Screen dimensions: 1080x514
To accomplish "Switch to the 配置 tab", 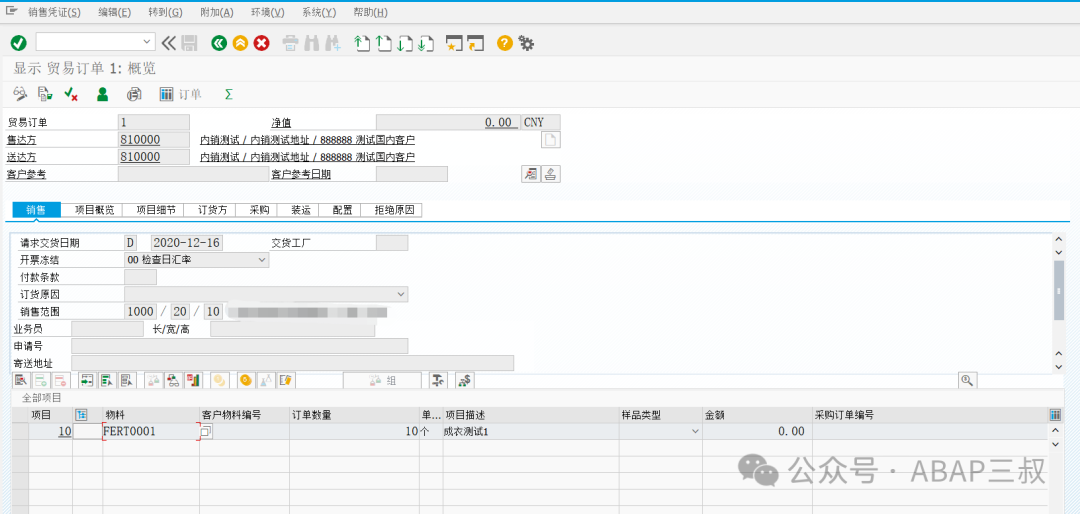I will point(340,210).
